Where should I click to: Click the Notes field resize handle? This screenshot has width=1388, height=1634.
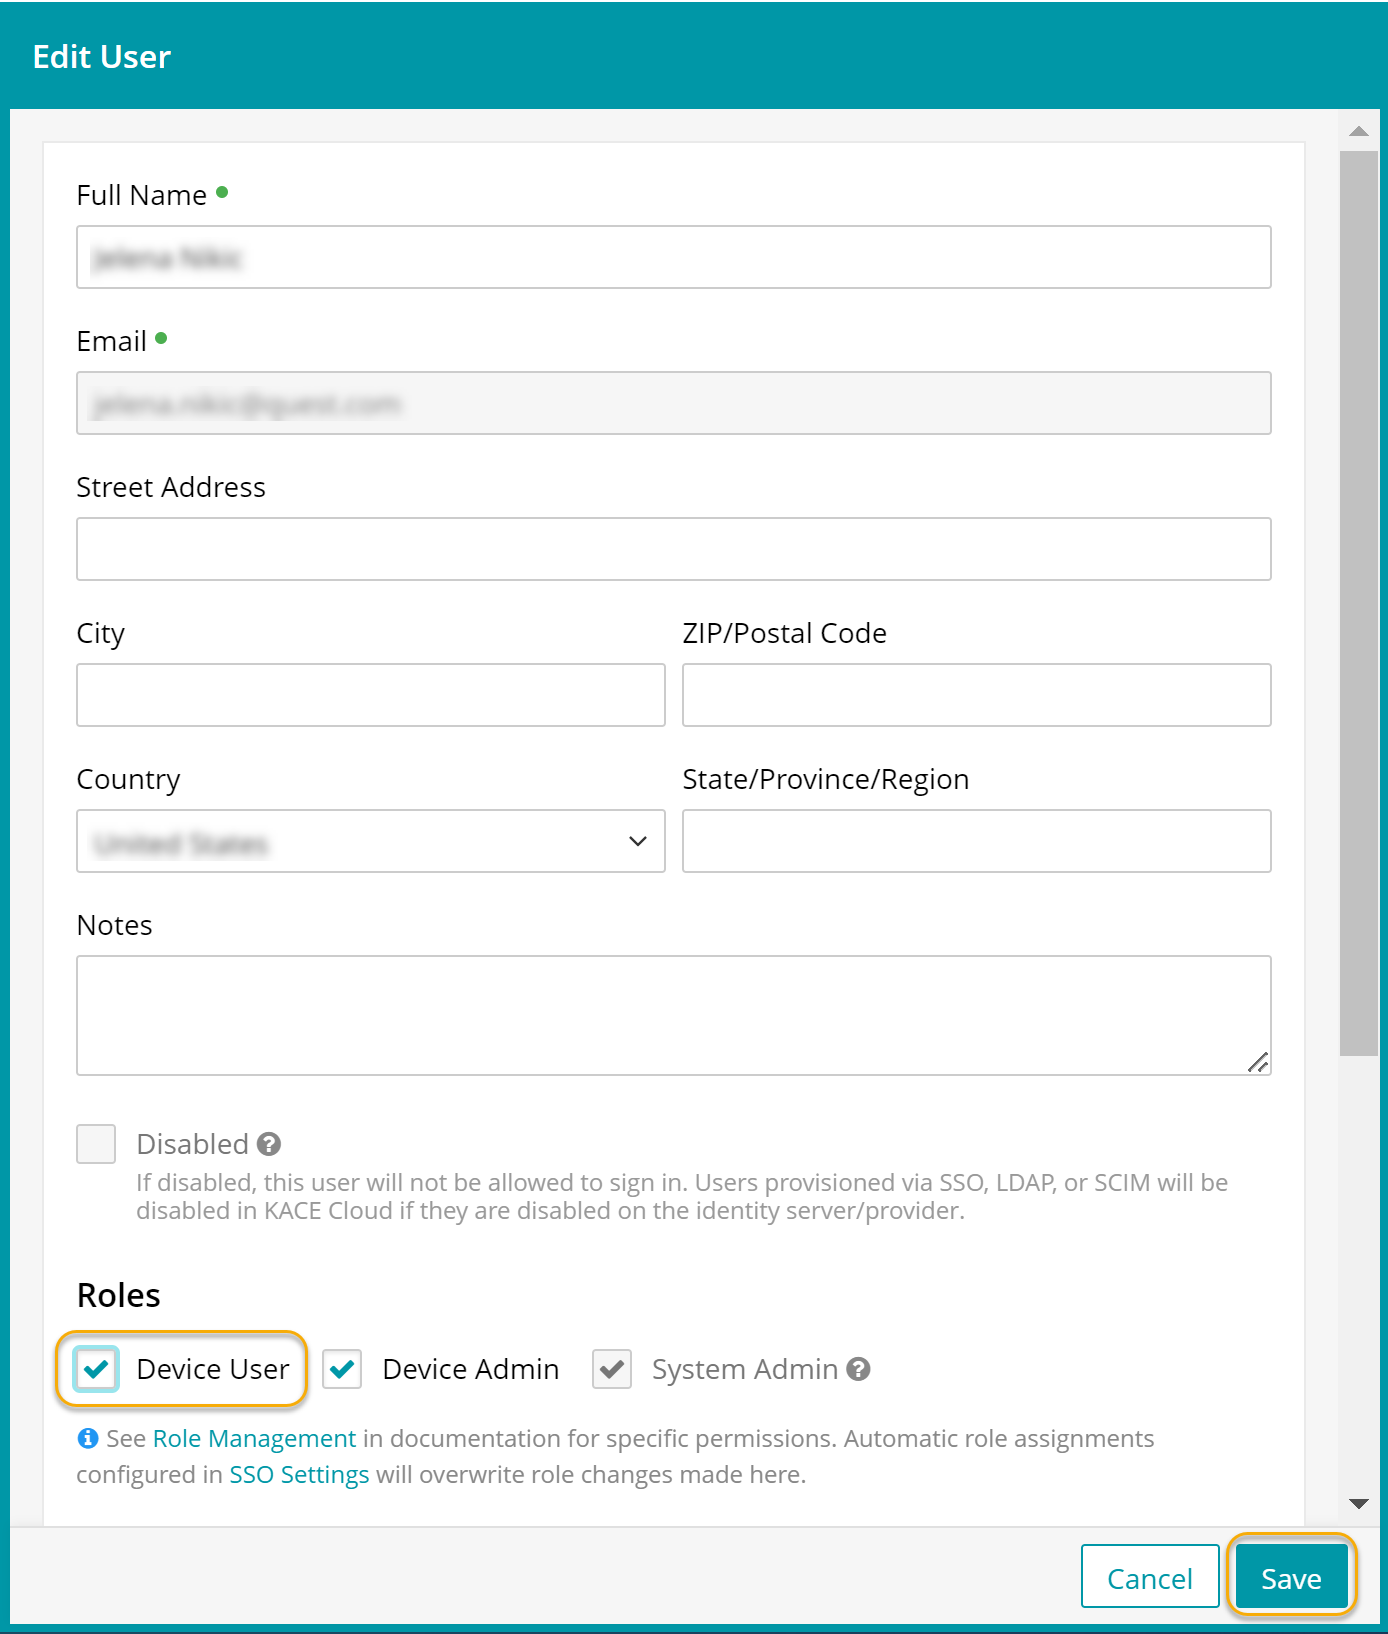point(1258,1062)
